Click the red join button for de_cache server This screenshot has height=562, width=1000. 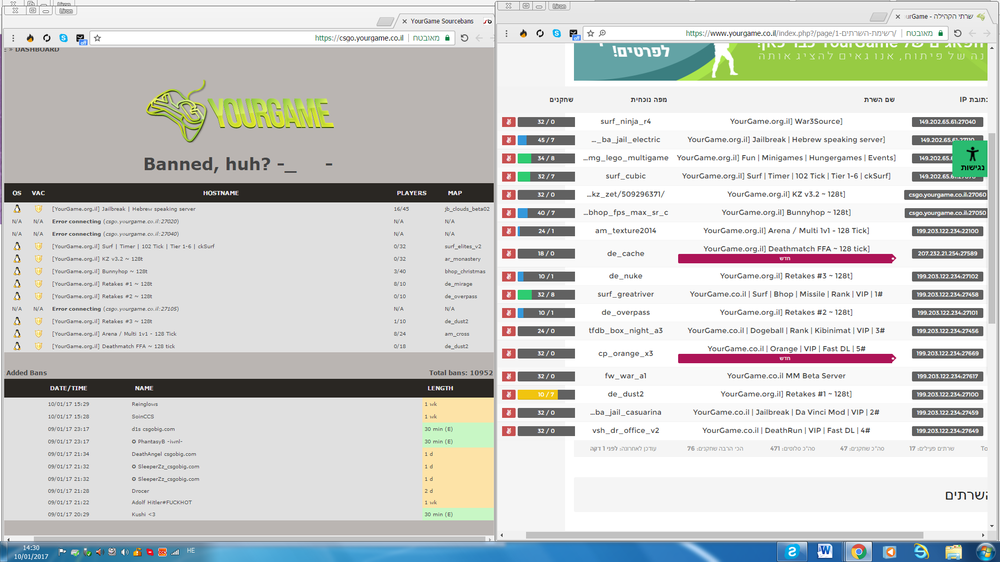(x=508, y=253)
